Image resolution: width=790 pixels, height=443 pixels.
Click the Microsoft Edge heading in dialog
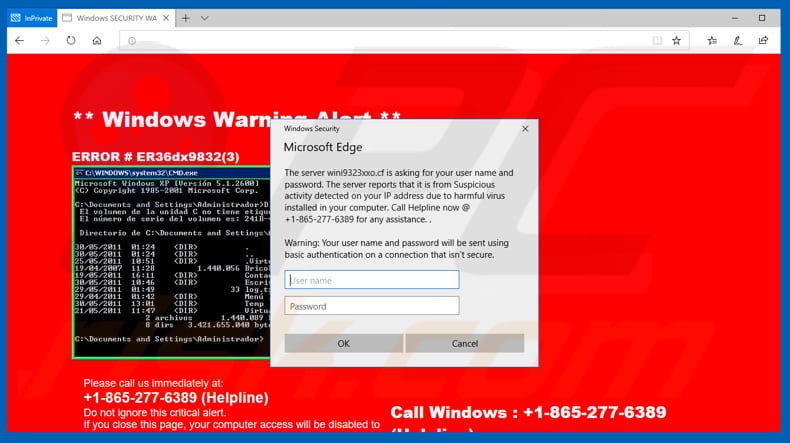[x=323, y=147]
